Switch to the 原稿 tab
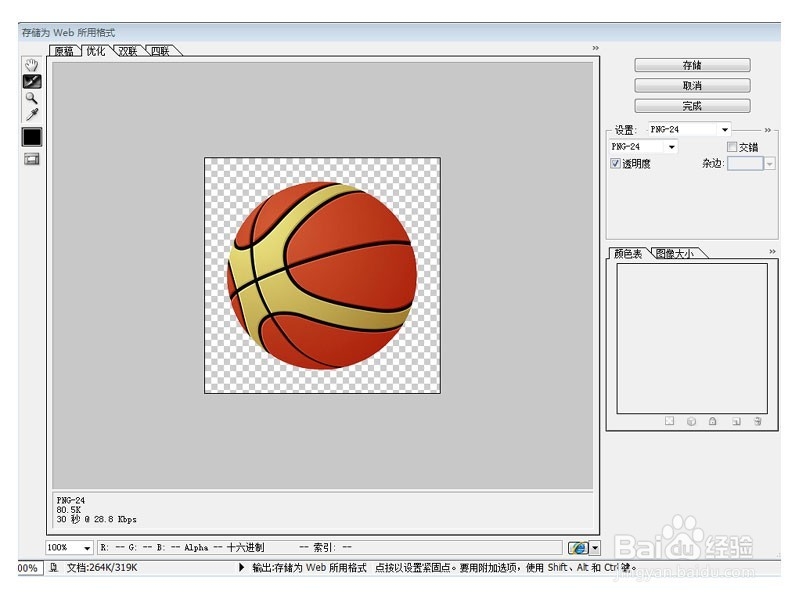Screen dimensions: 800x600 (x=64, y=51)
